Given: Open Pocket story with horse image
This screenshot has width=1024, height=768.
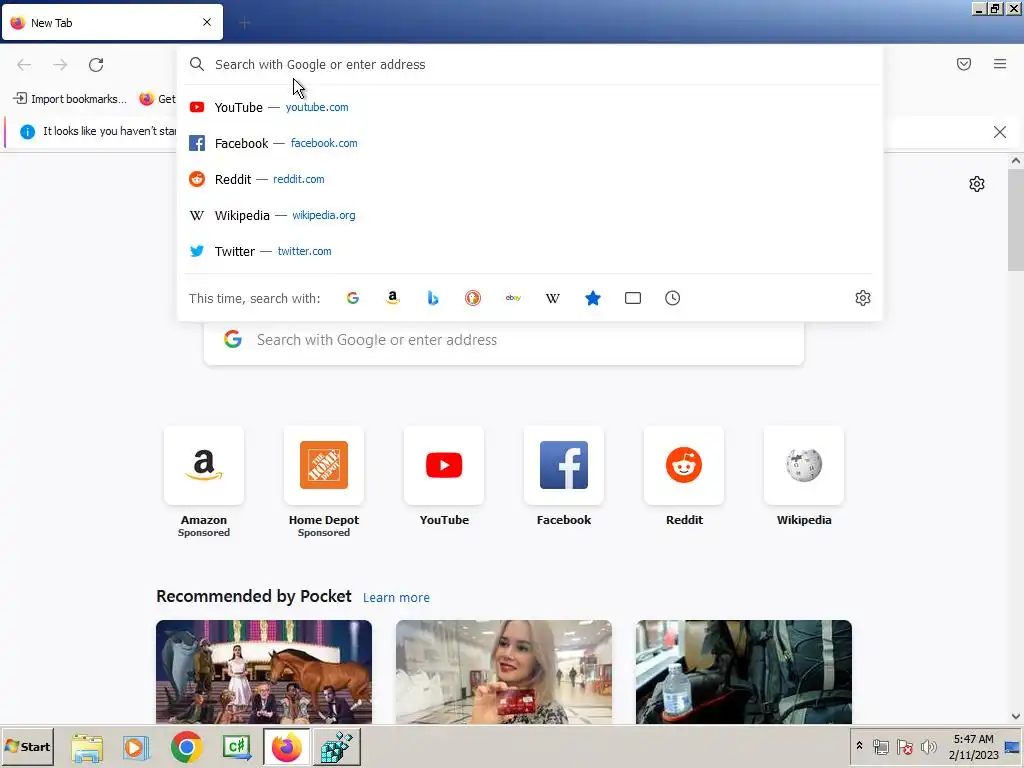Looking at the screenshot, I should pos(264,672).
